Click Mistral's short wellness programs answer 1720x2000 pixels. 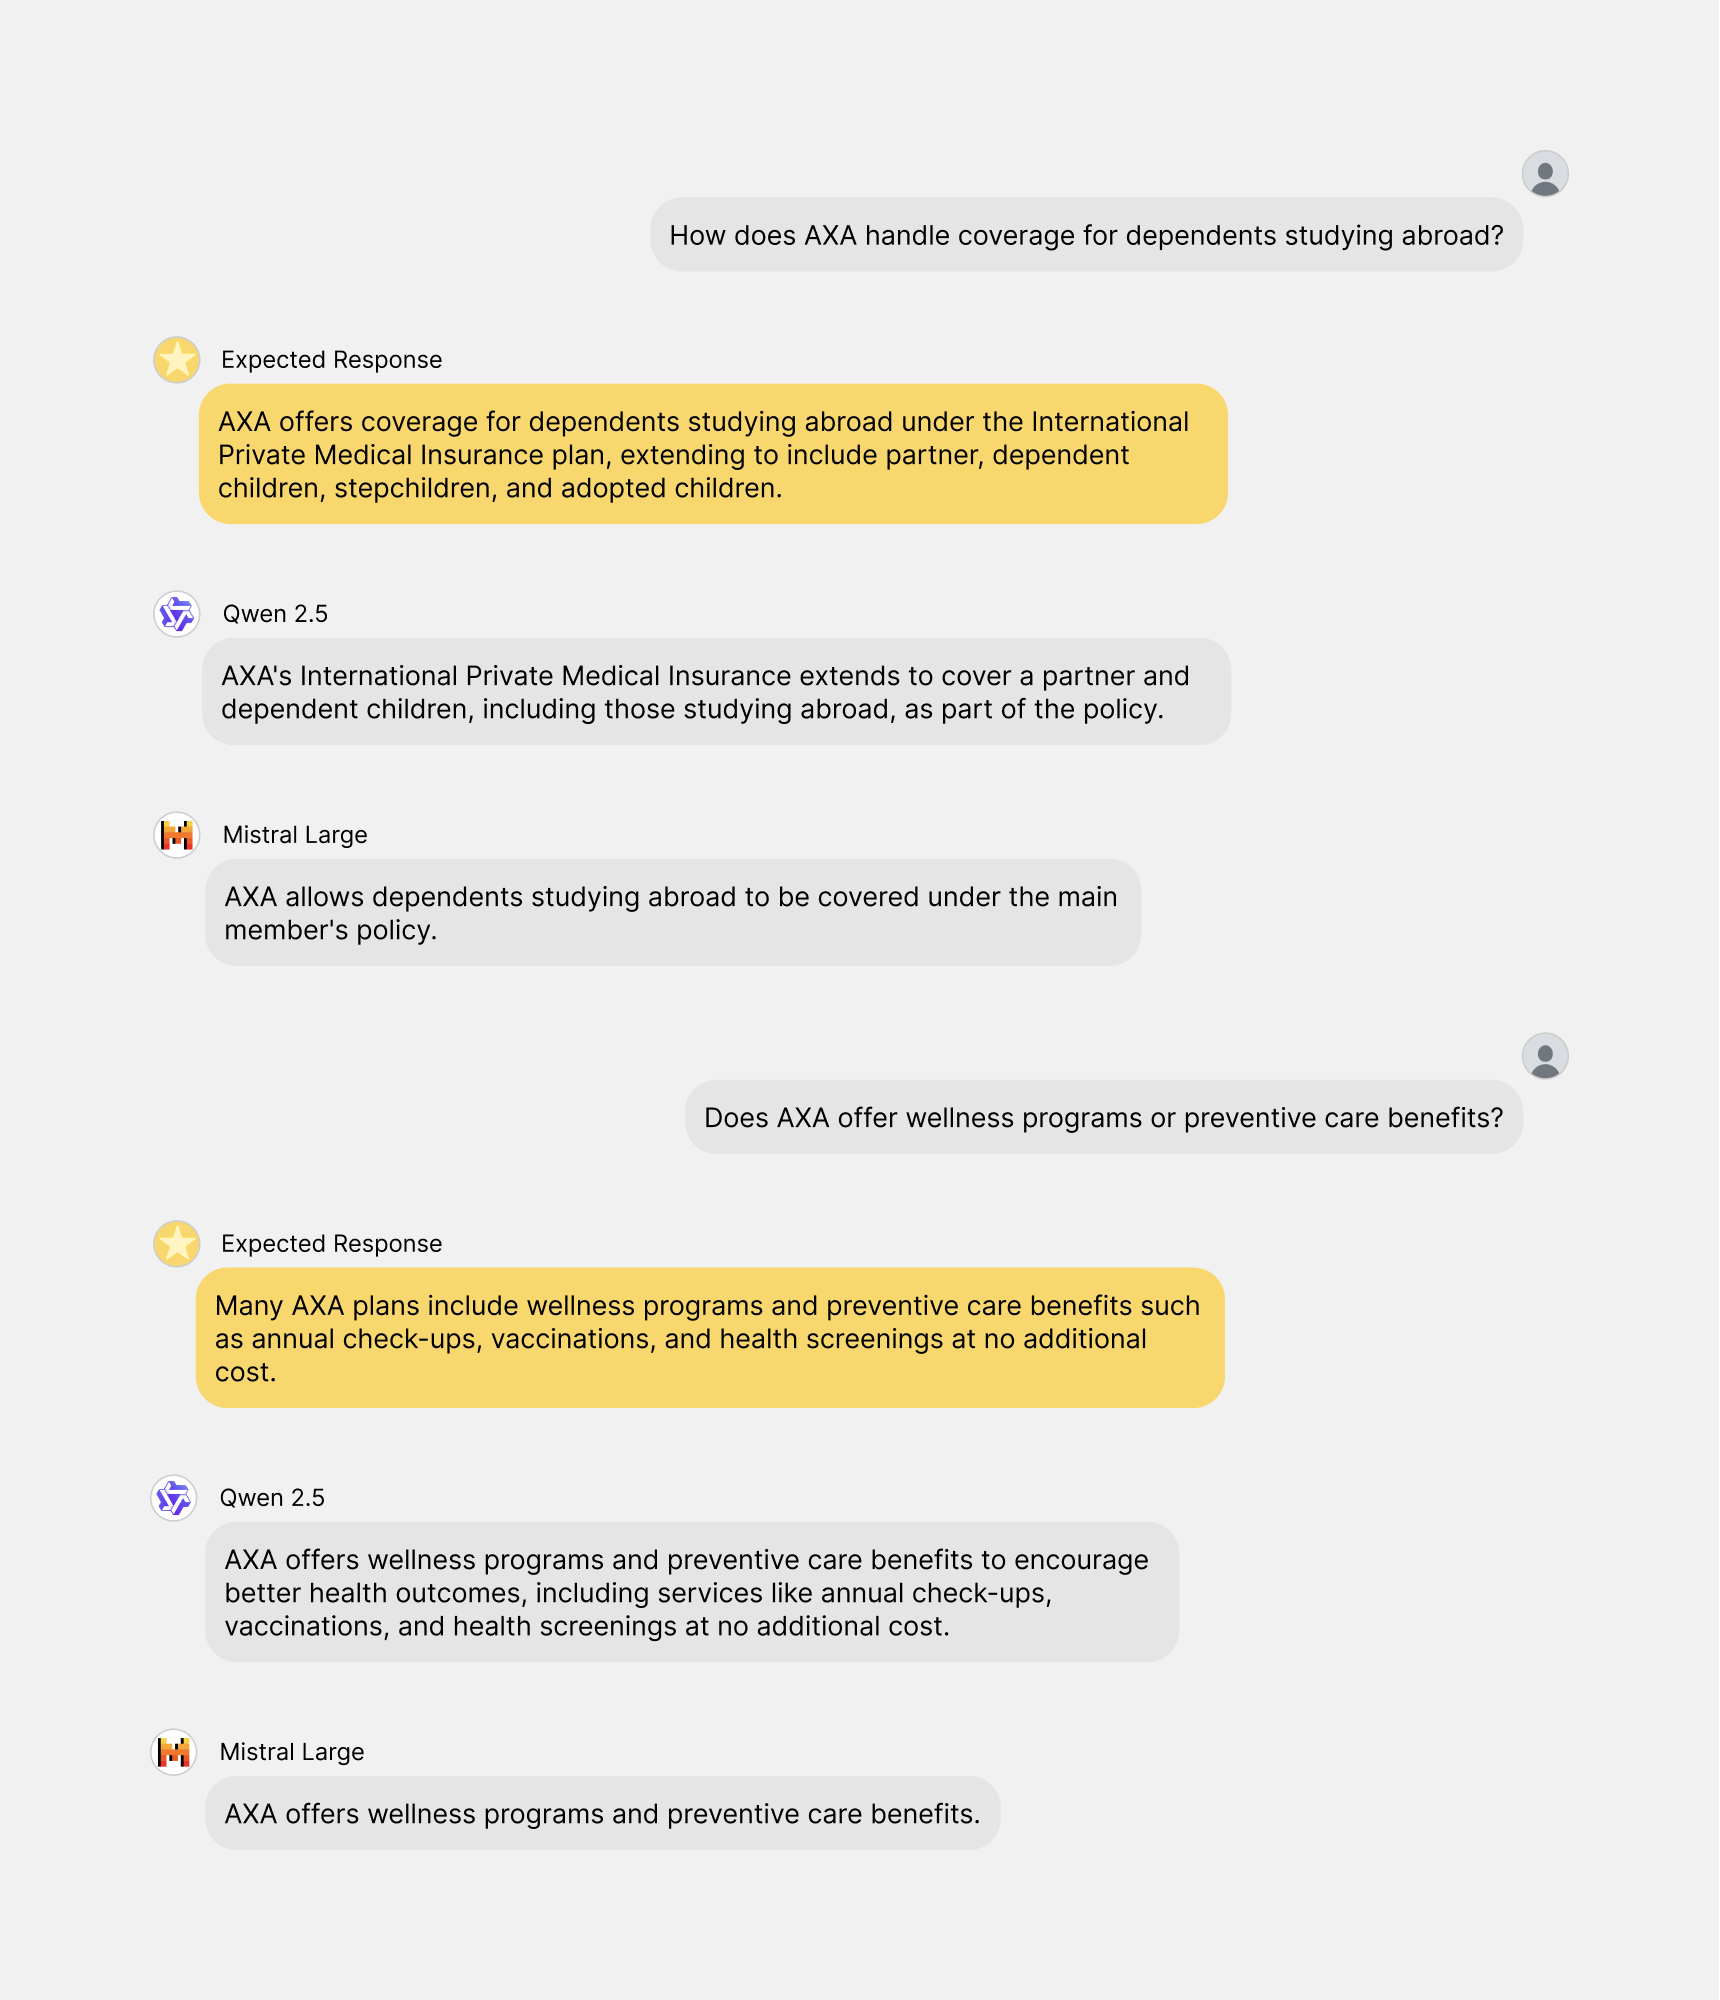603,1813
